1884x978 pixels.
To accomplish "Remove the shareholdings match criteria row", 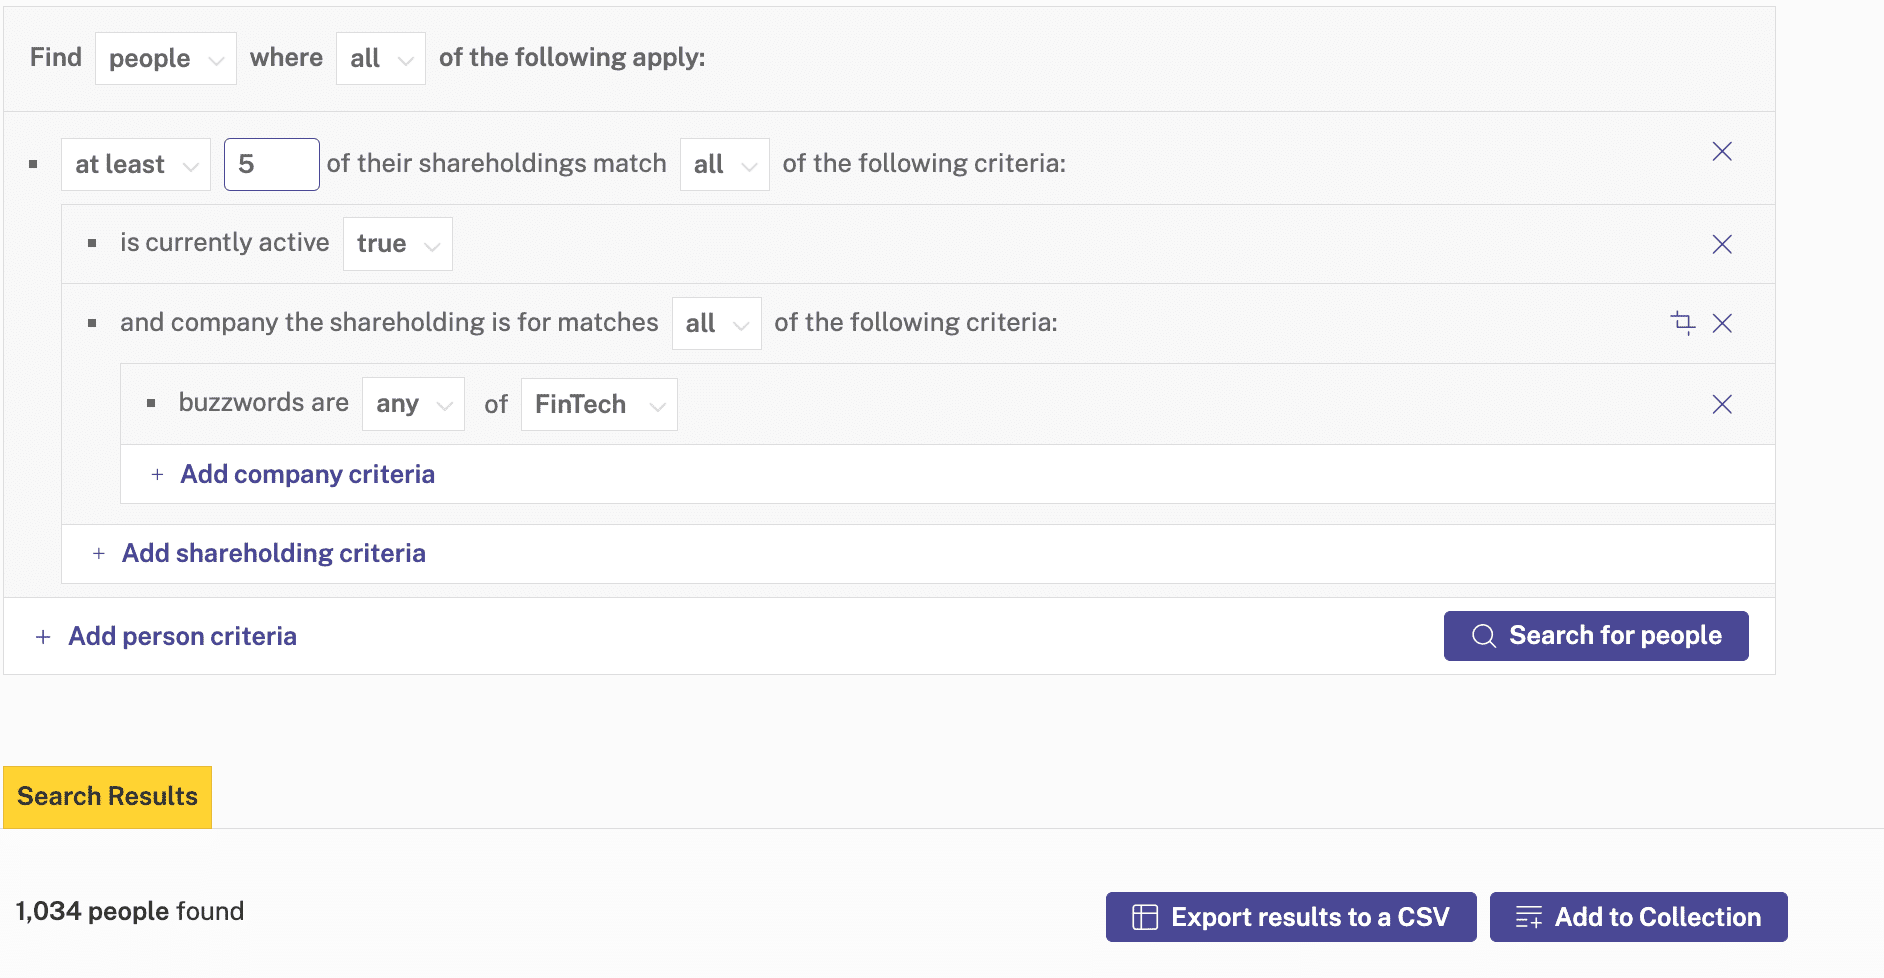I will (x=1721, y=151).
